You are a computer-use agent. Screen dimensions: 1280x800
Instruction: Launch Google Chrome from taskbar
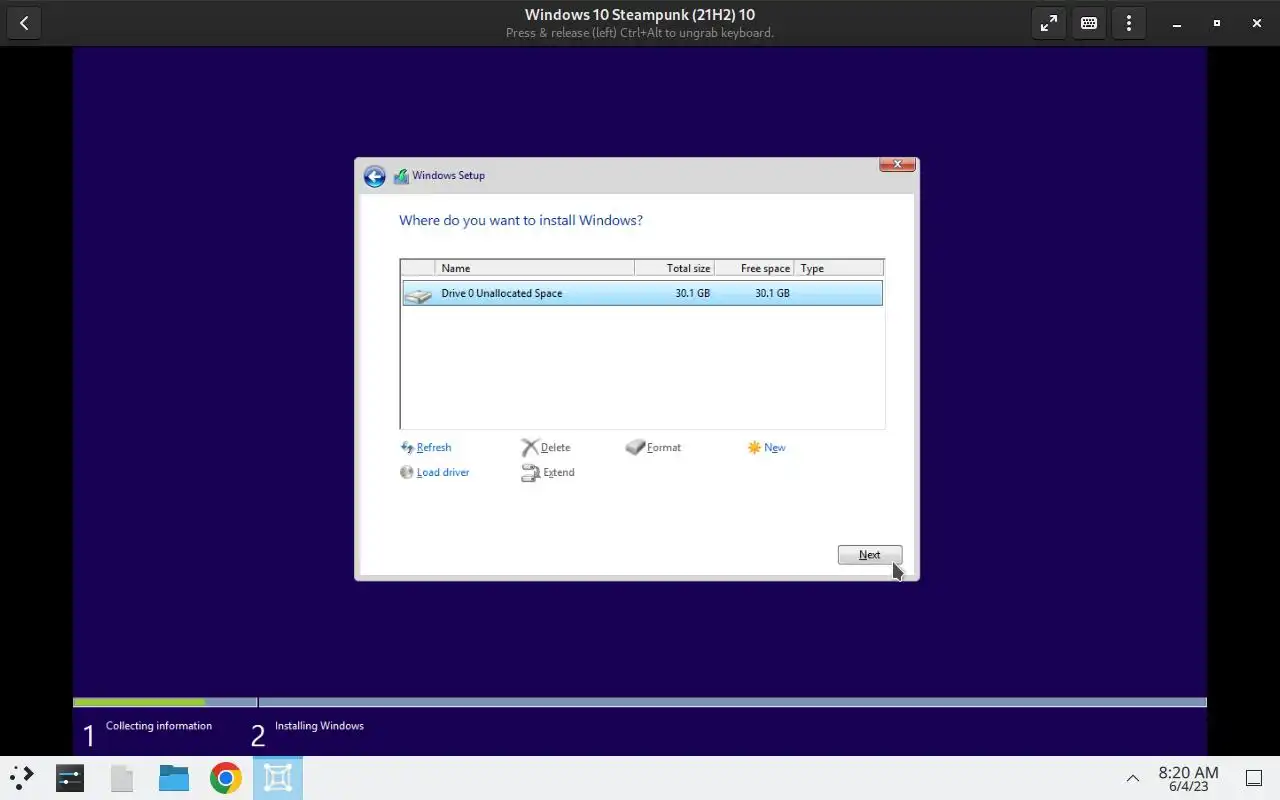pos(226,778)
